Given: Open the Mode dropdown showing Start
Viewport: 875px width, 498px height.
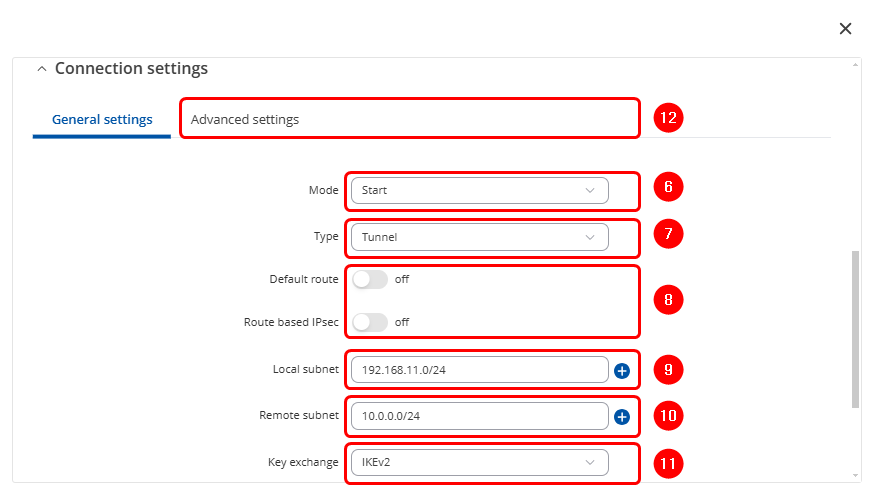Looking at the screenshot, I should tap(479, 190).
